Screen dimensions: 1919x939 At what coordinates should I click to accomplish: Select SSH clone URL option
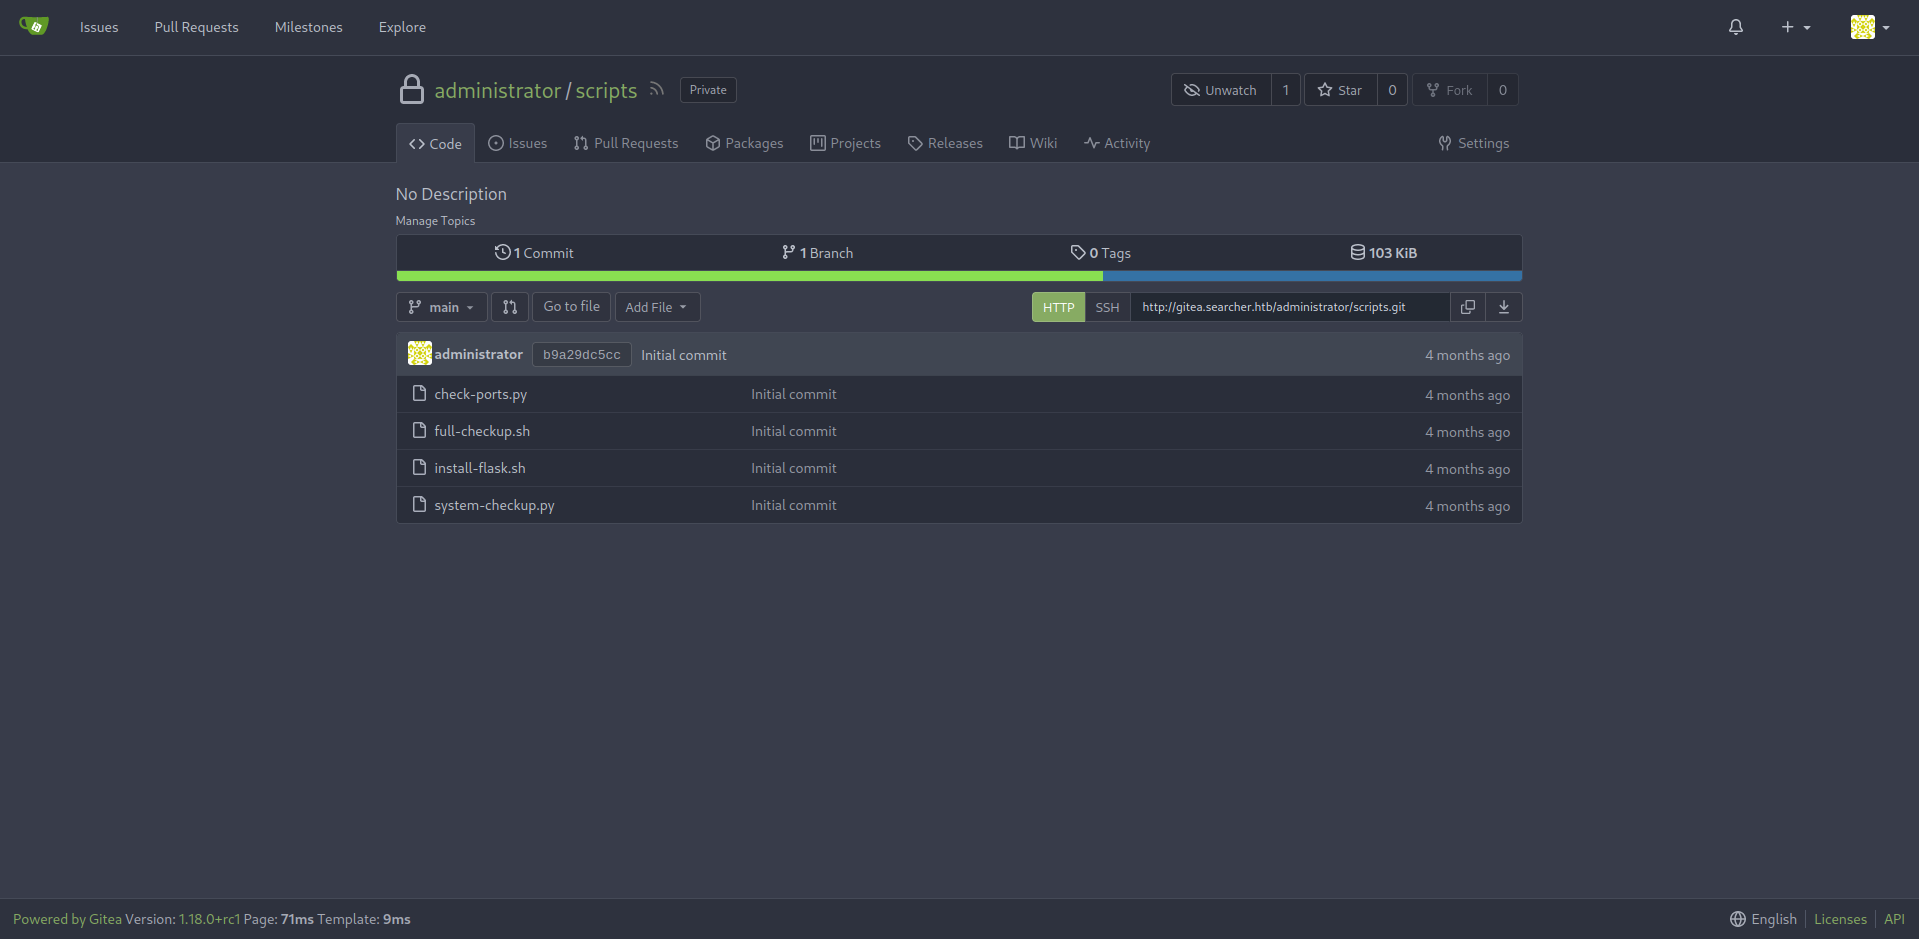point(1107,307)
